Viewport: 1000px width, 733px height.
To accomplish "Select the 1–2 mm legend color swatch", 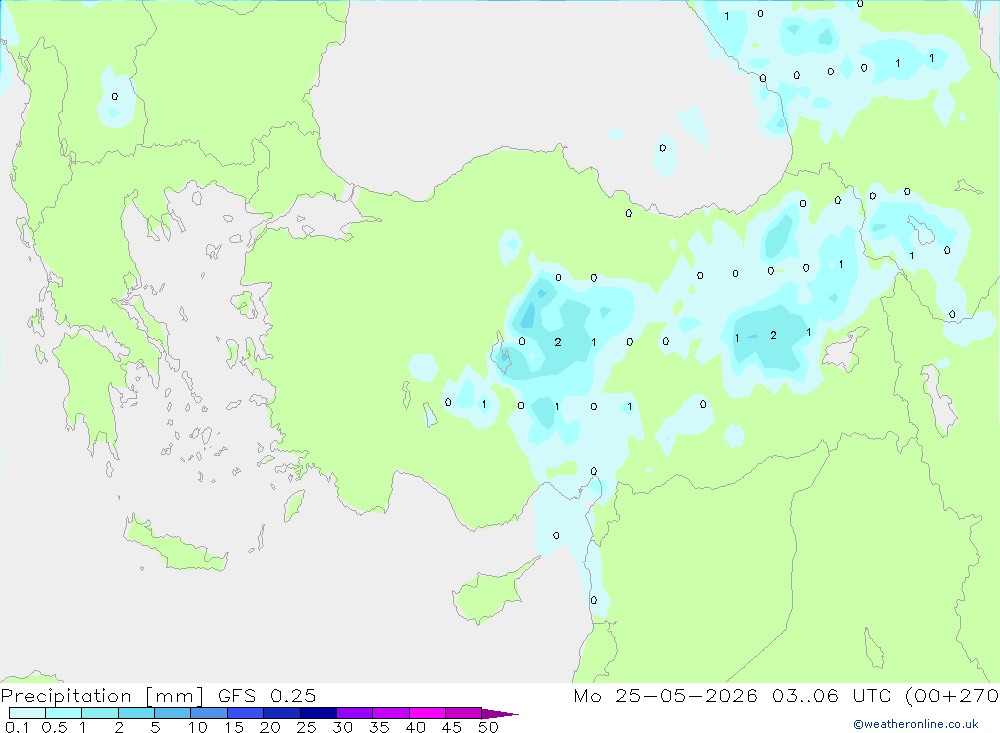I will [x=100, y=713].
